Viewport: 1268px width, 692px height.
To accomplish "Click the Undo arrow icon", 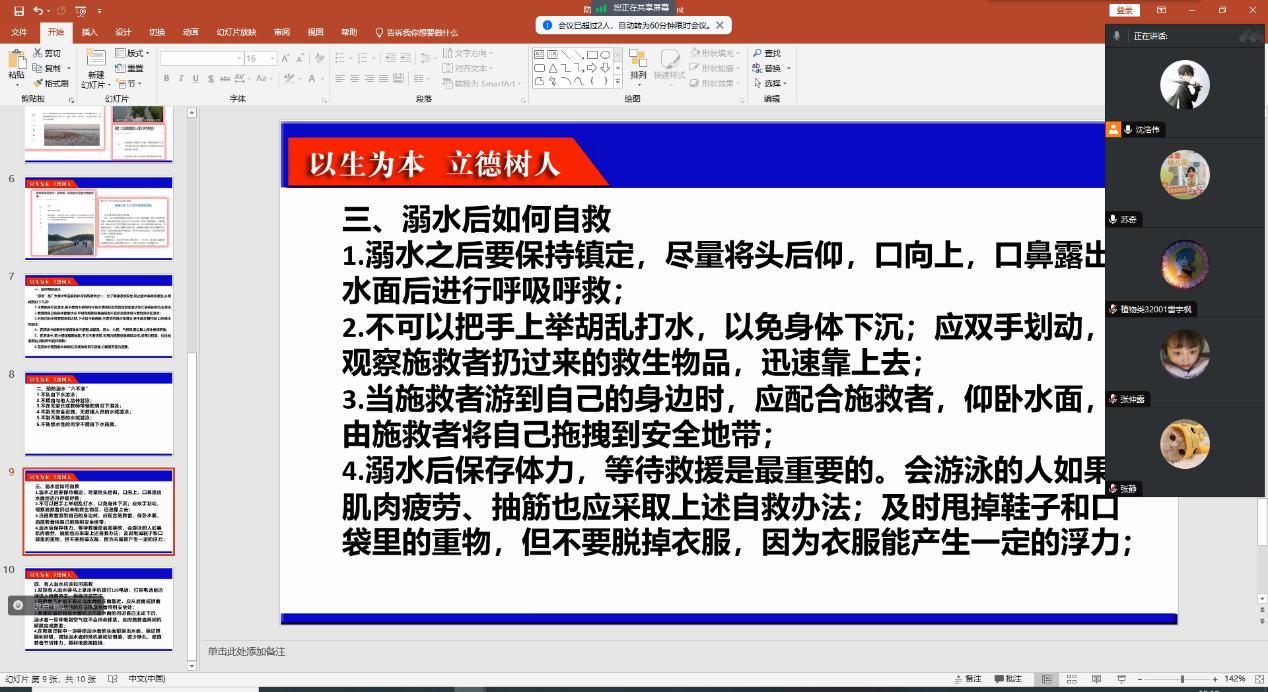I will pos(38,10).
